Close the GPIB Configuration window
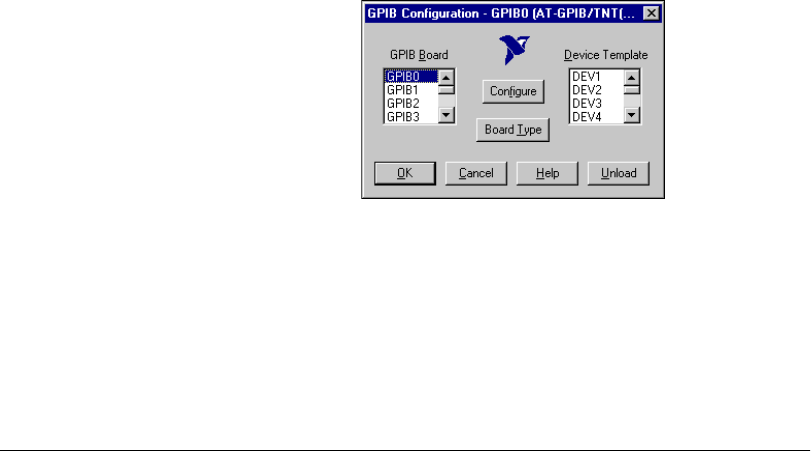This screenshot has height=451, width=811. (651, 13)
